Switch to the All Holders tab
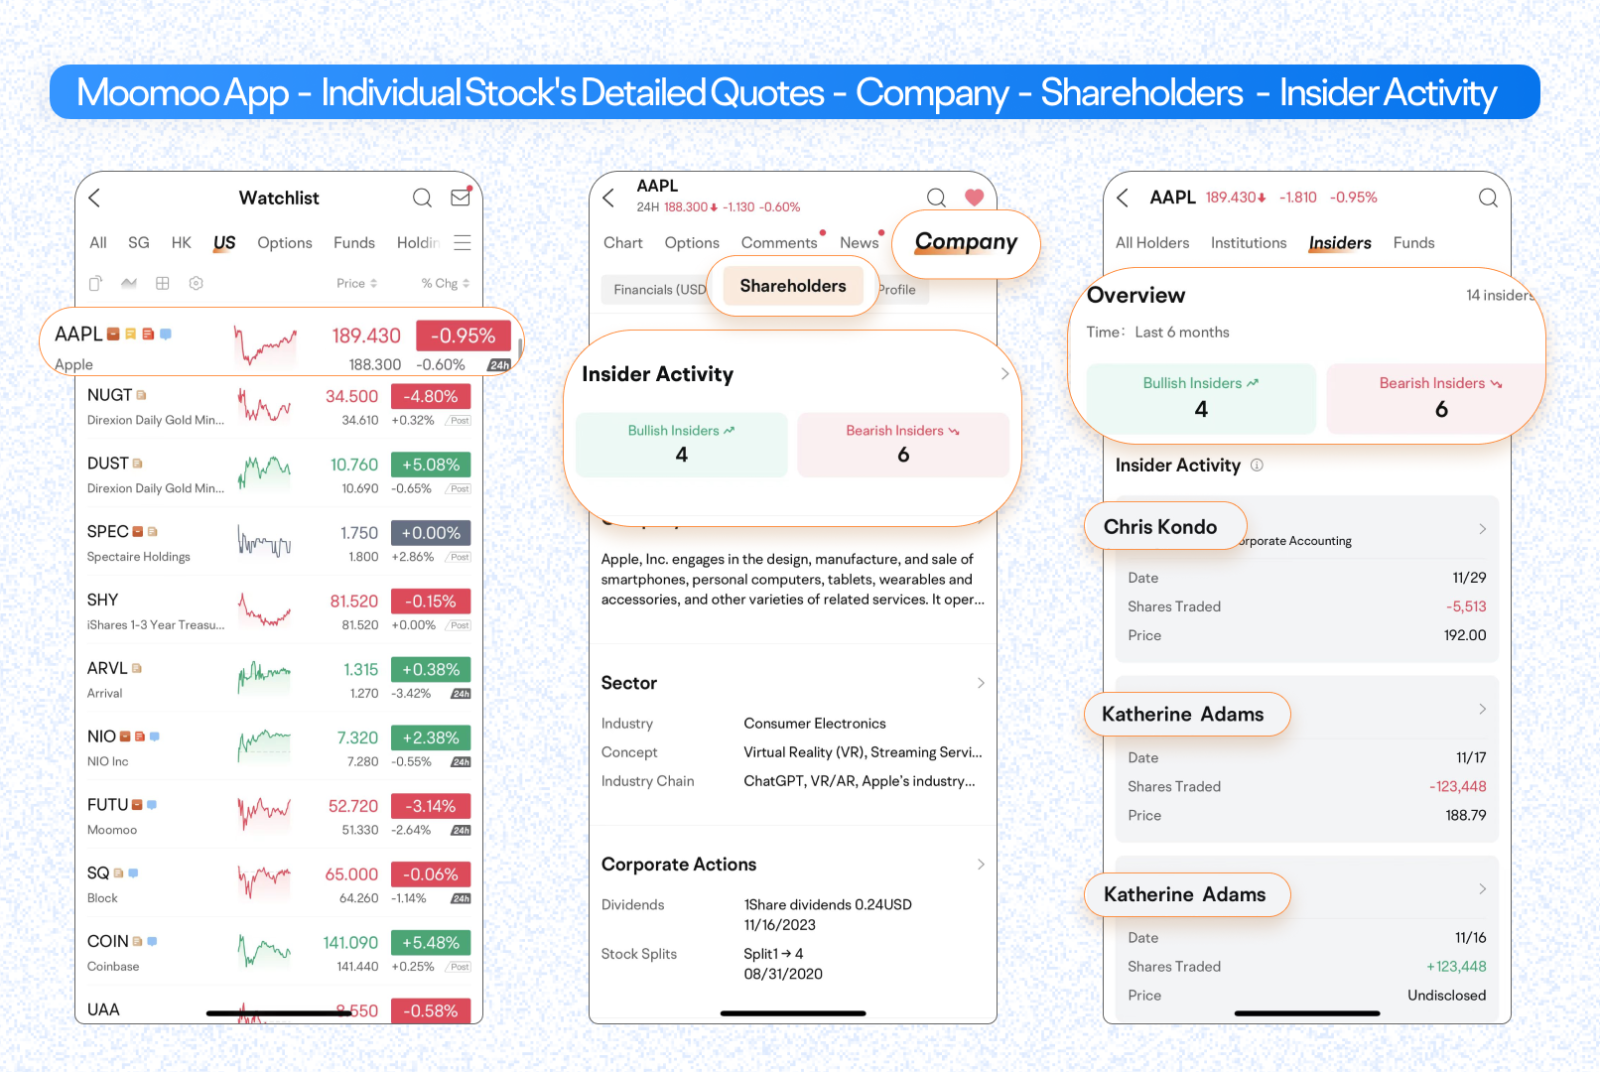The height and width of the screenshot is (1072, 1600). (x=1152, y=243)
